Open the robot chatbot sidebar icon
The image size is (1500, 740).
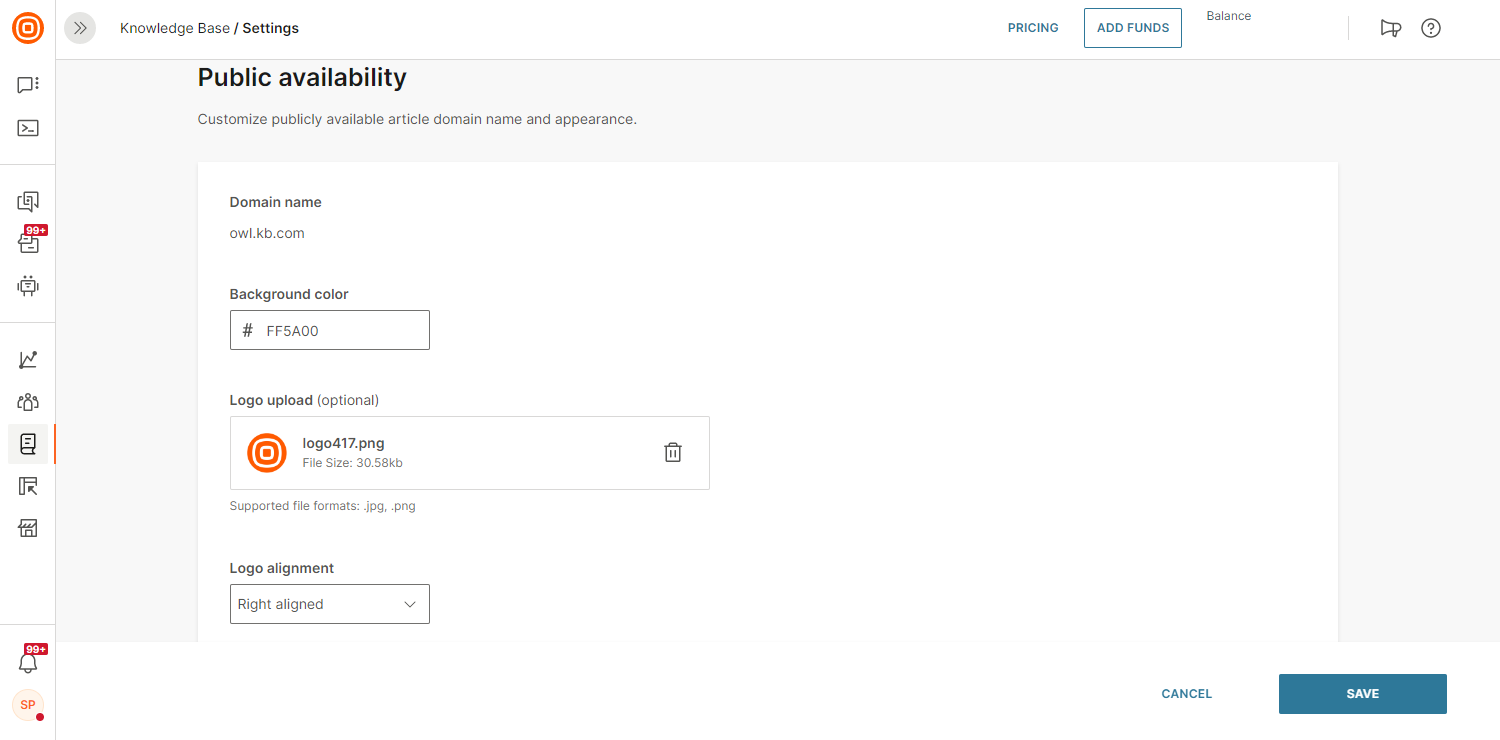pyautogui.click(x=28, y=286)
